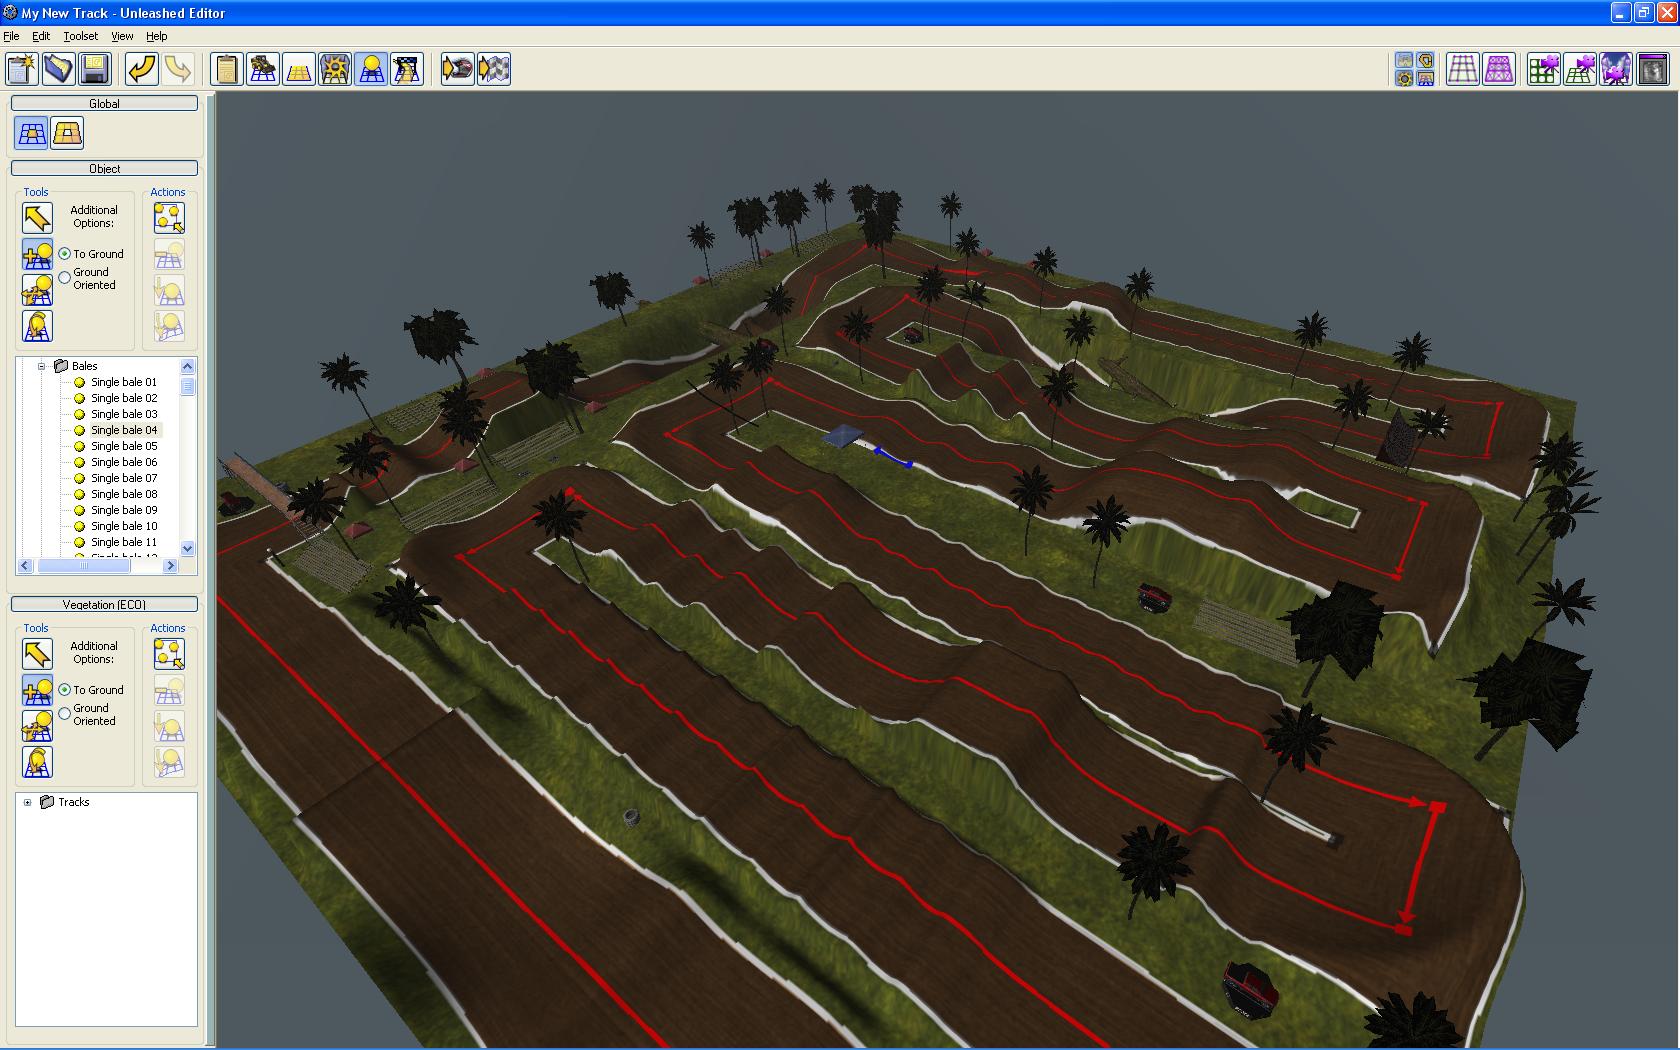Enable Vegetation 'Ground Oriented' option

click(x=65, y=714)
